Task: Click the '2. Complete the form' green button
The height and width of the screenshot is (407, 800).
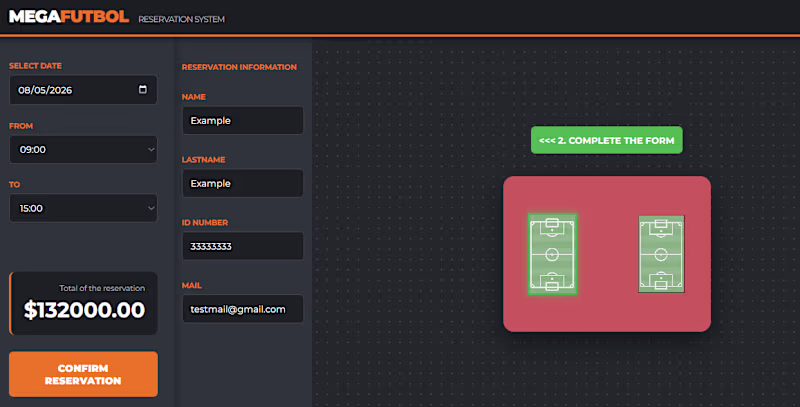Action: coord(607,140)
